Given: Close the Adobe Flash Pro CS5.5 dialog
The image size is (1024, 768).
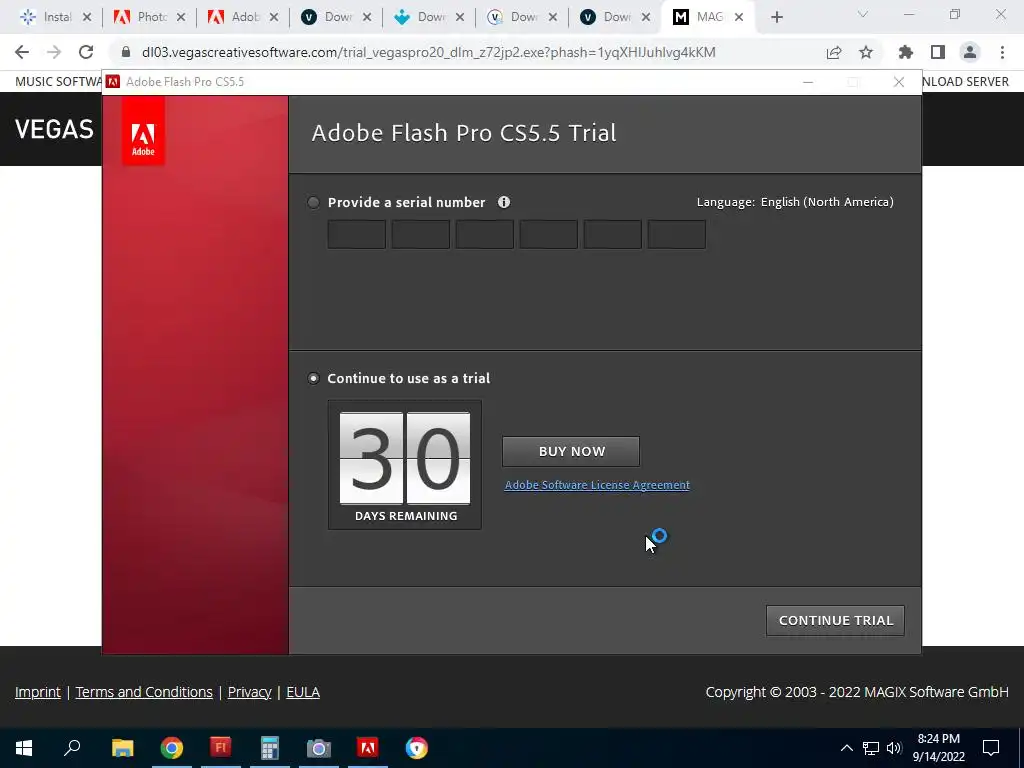Looking at the screenshot, I should click(899, 82).
